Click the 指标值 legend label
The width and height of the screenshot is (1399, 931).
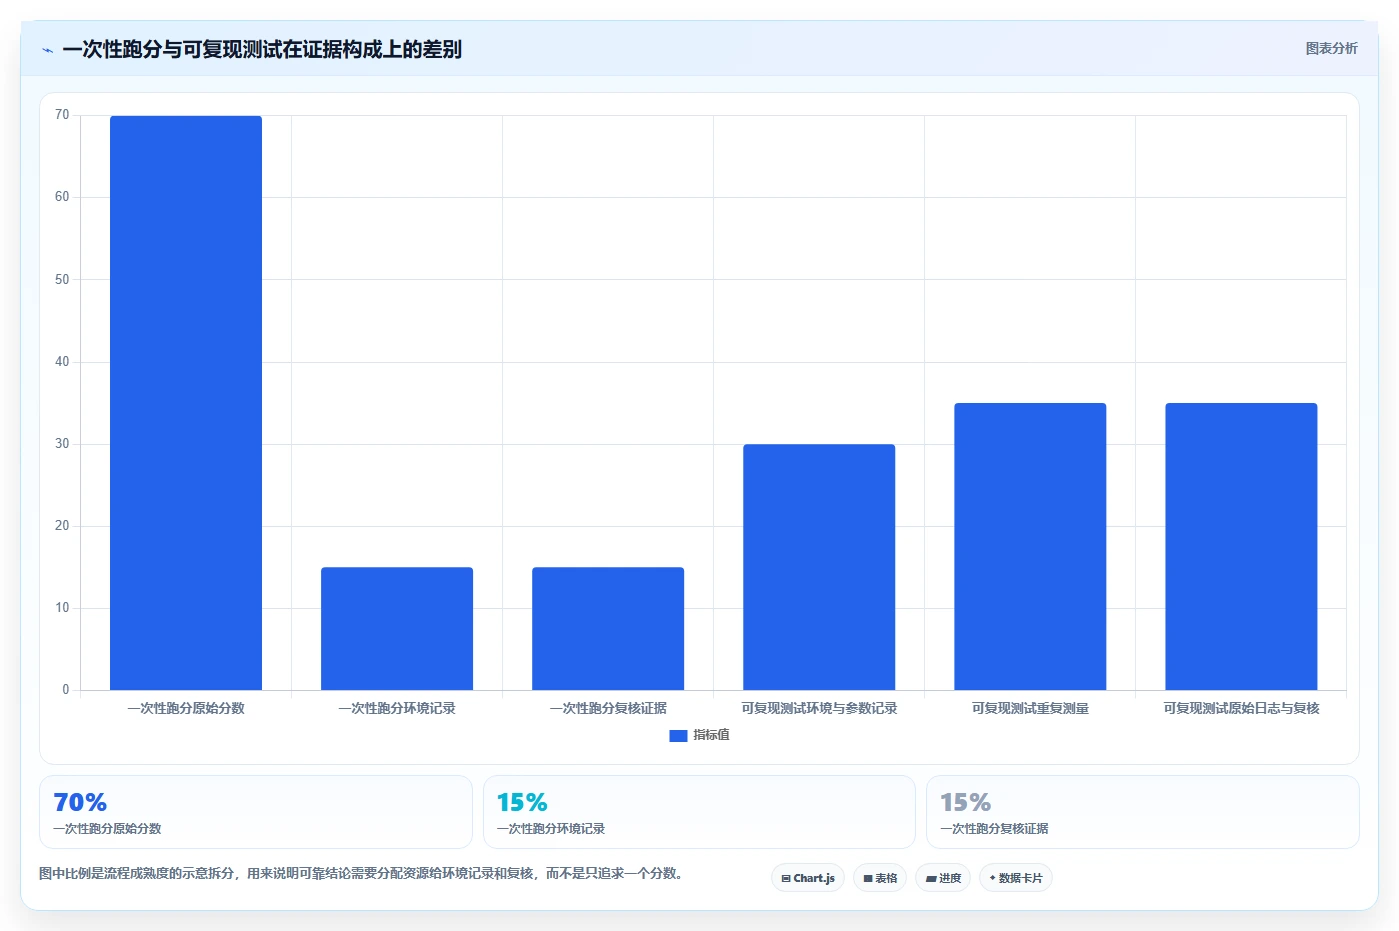tap(711, 735)
